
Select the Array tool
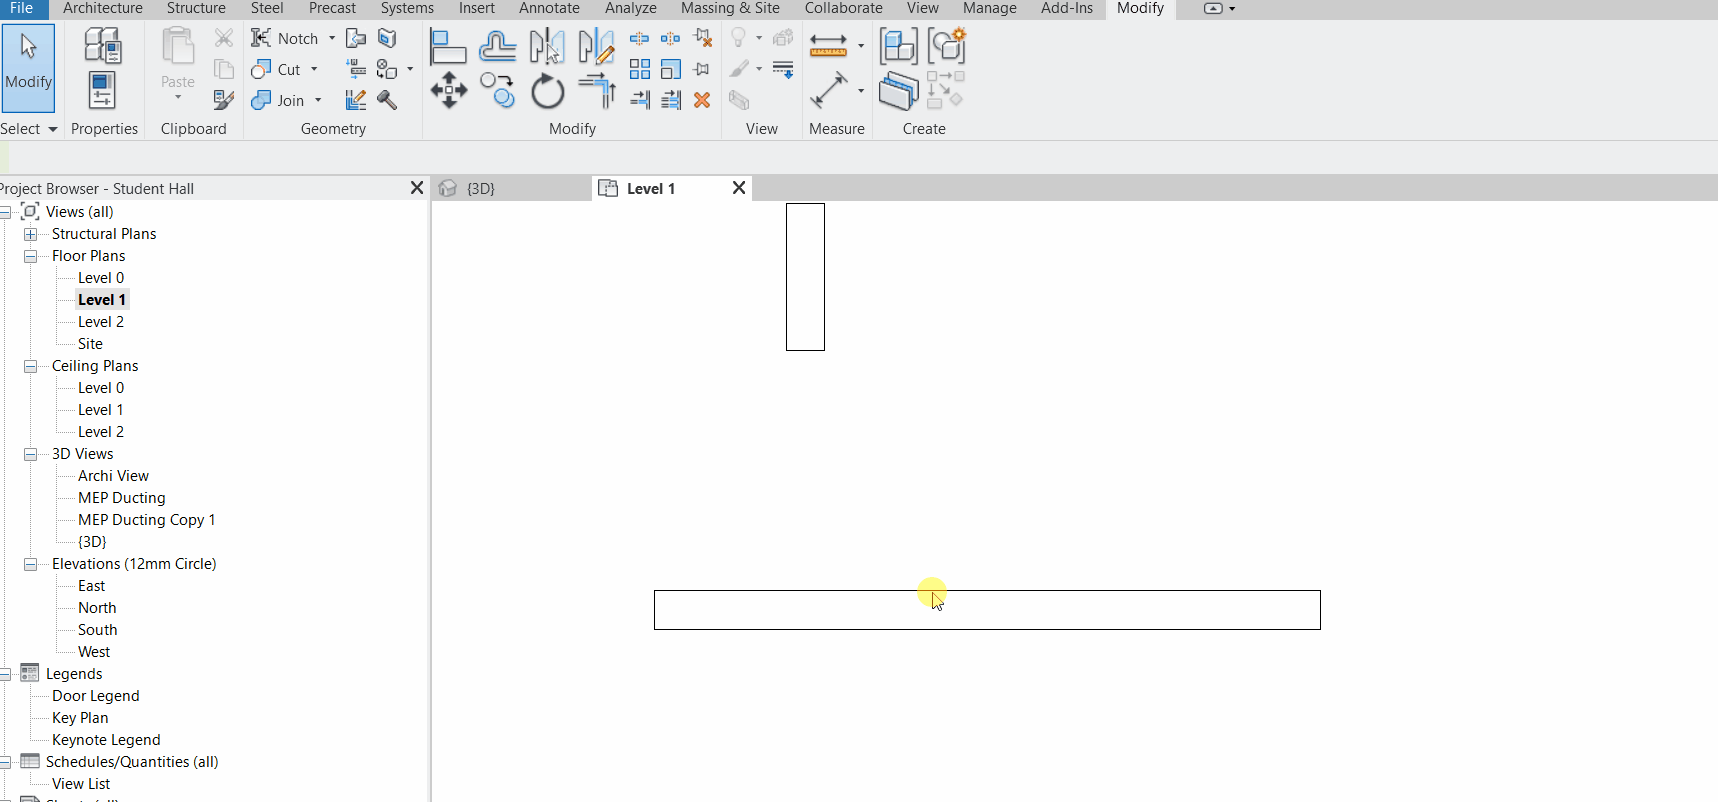coord(640,69)
